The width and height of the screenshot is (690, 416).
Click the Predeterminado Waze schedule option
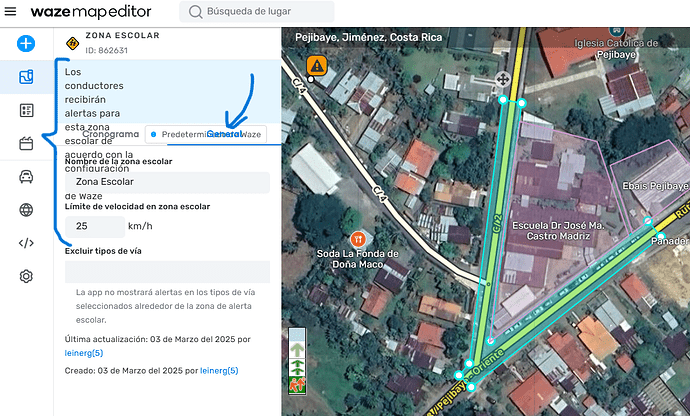[206, 134]
